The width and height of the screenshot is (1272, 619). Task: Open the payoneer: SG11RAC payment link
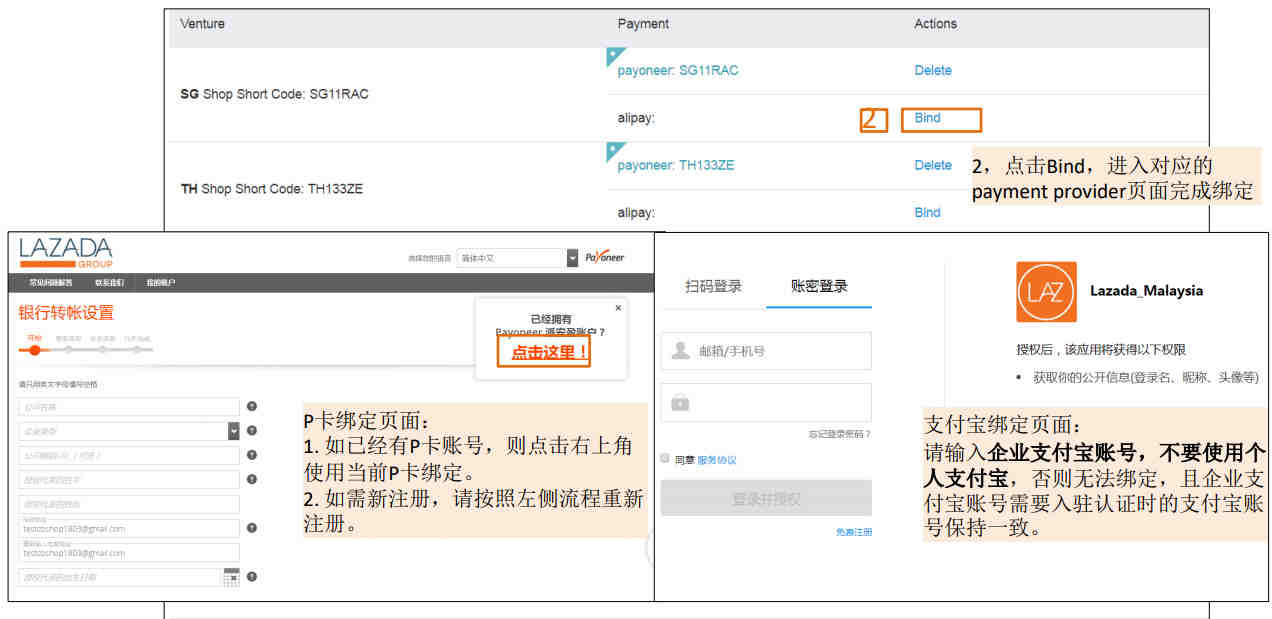[x=678, y=71]
